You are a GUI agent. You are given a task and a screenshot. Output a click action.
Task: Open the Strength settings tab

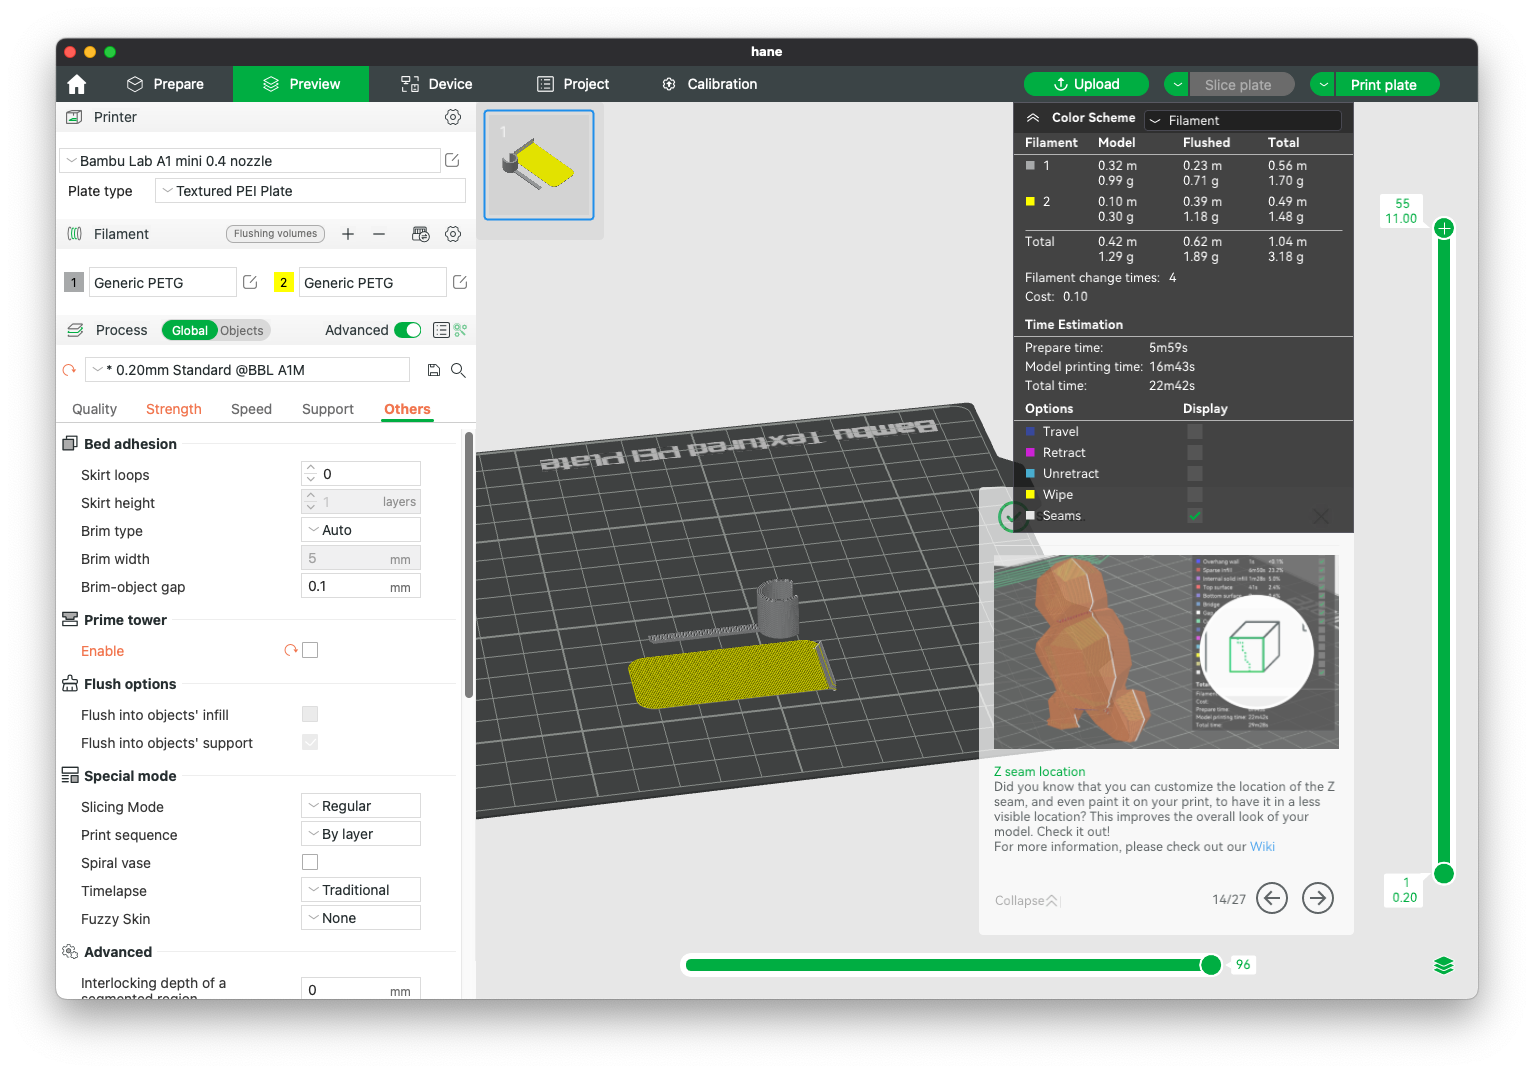click(x=174, y=409)
